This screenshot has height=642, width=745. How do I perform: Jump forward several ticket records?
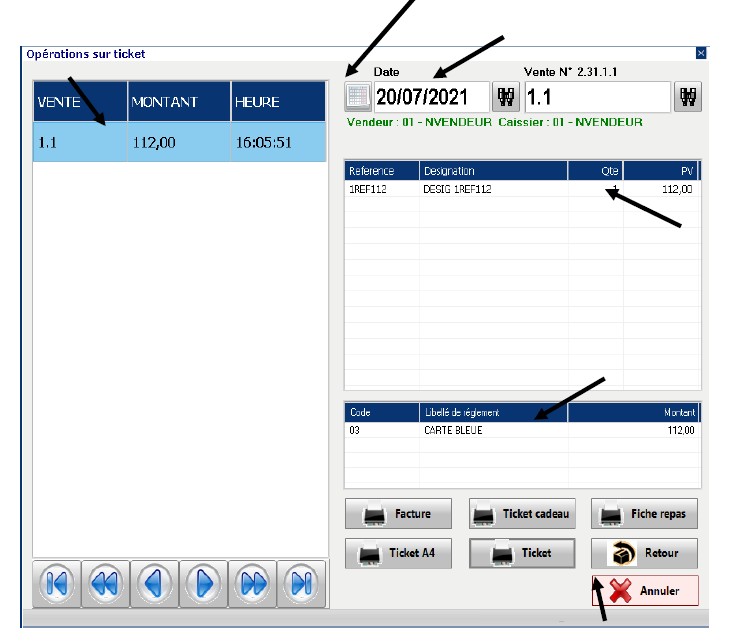[x=252, y=583]
